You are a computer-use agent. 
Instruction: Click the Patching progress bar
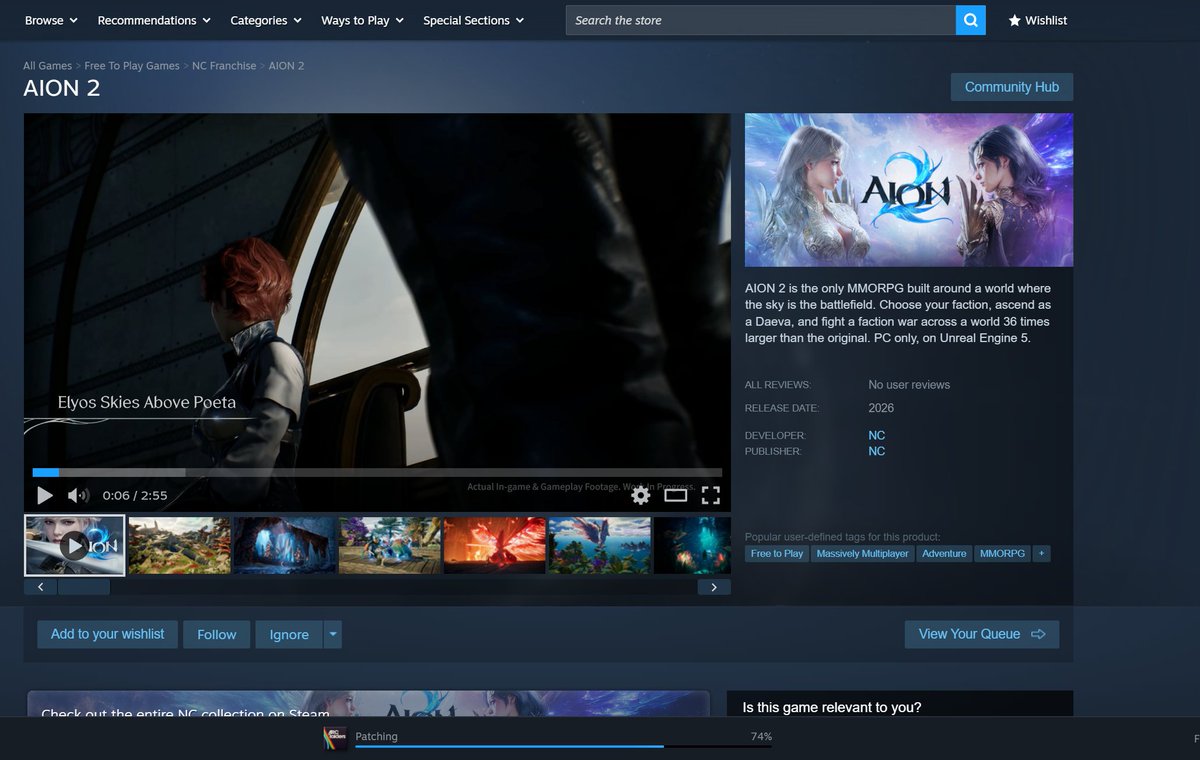(563, 746)
